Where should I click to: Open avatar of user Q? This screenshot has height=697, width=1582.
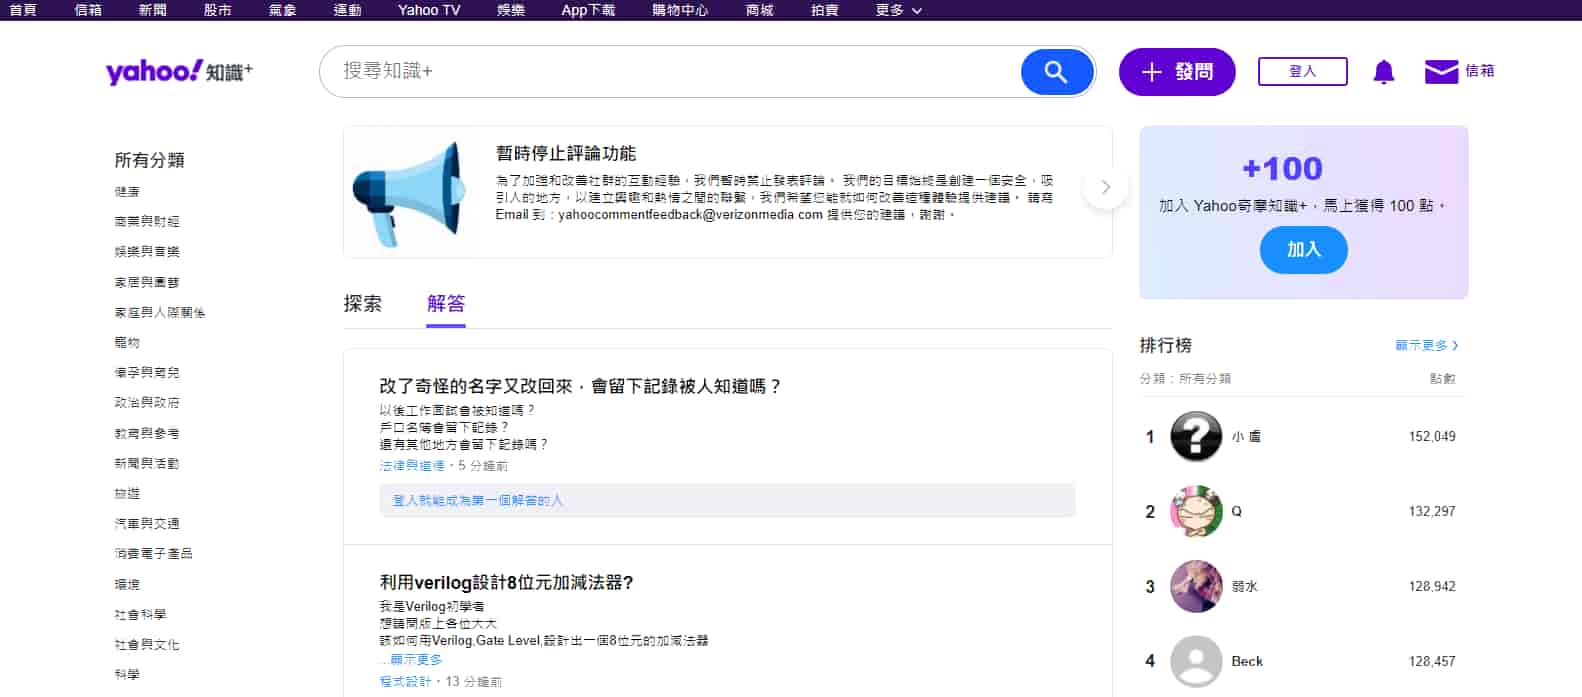[1196, 511]
